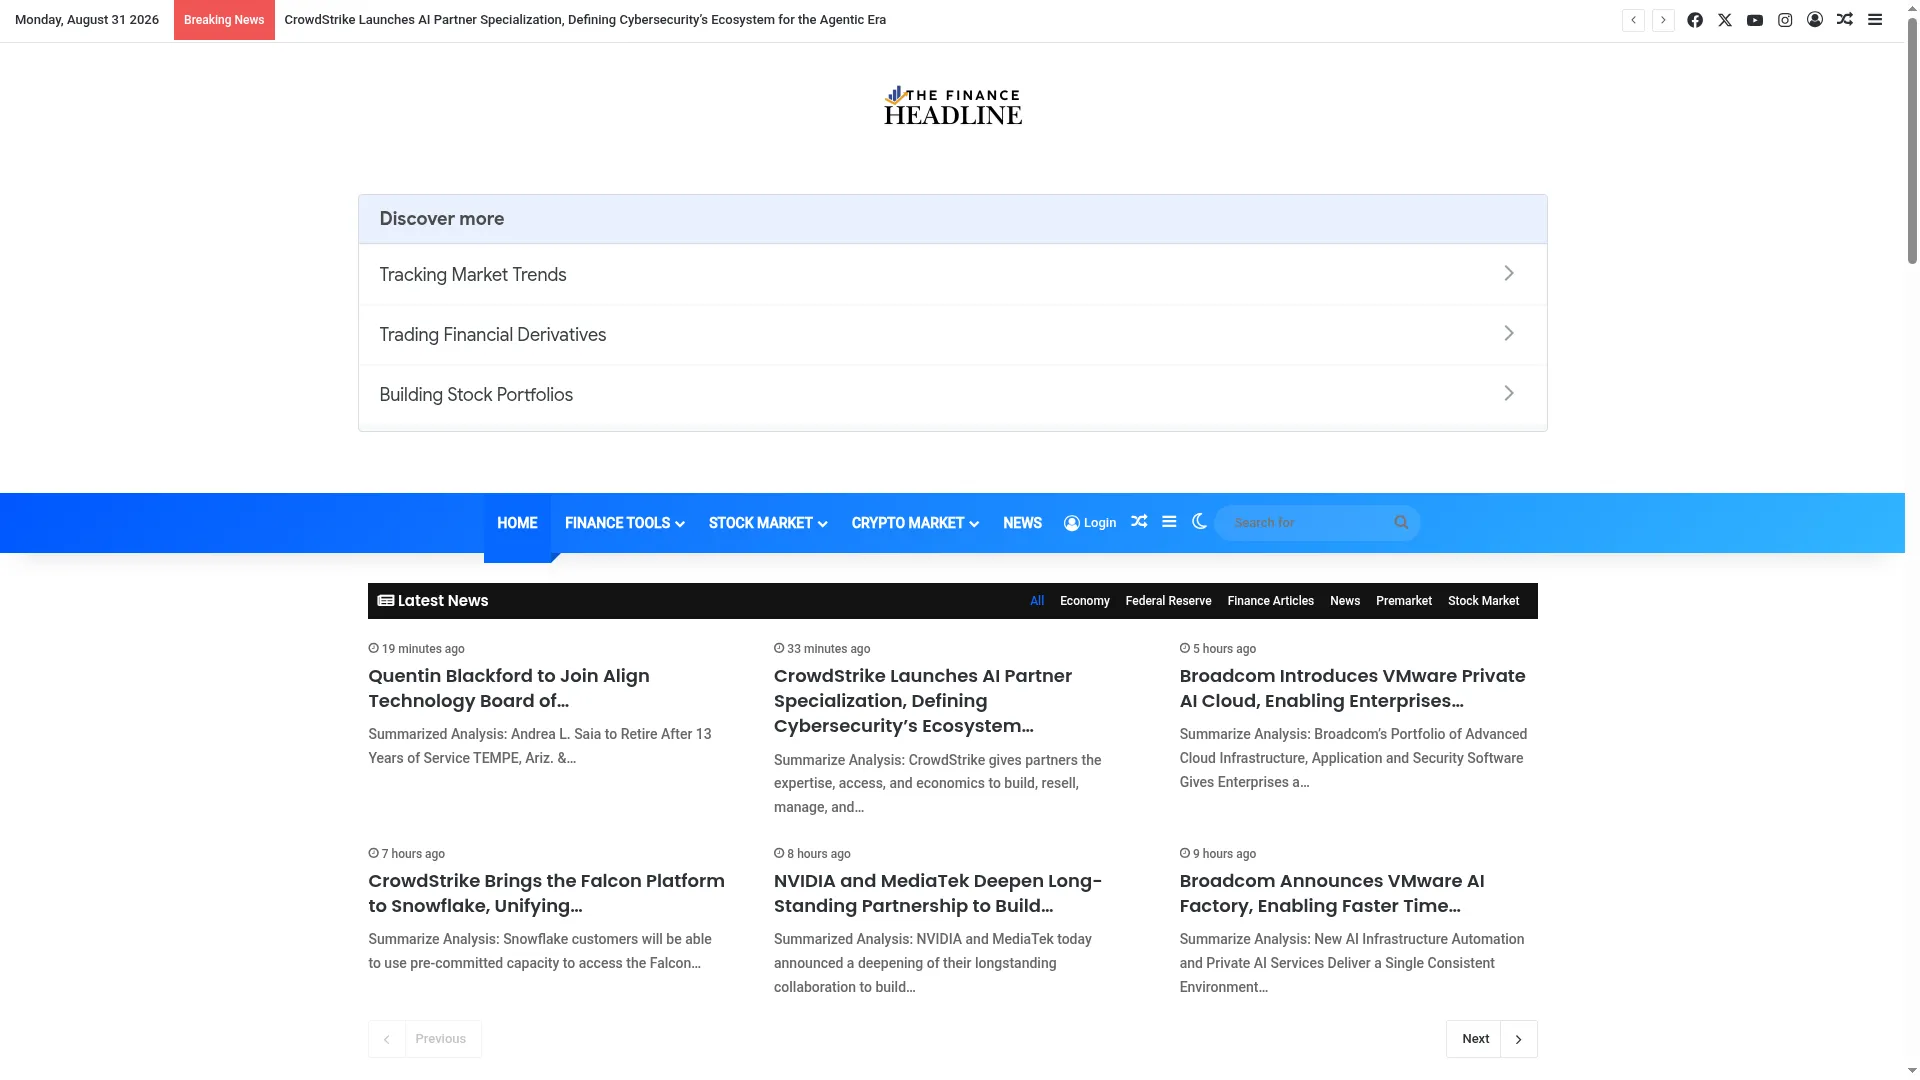Open the X (Twitter) icon in top bar

1725,20
